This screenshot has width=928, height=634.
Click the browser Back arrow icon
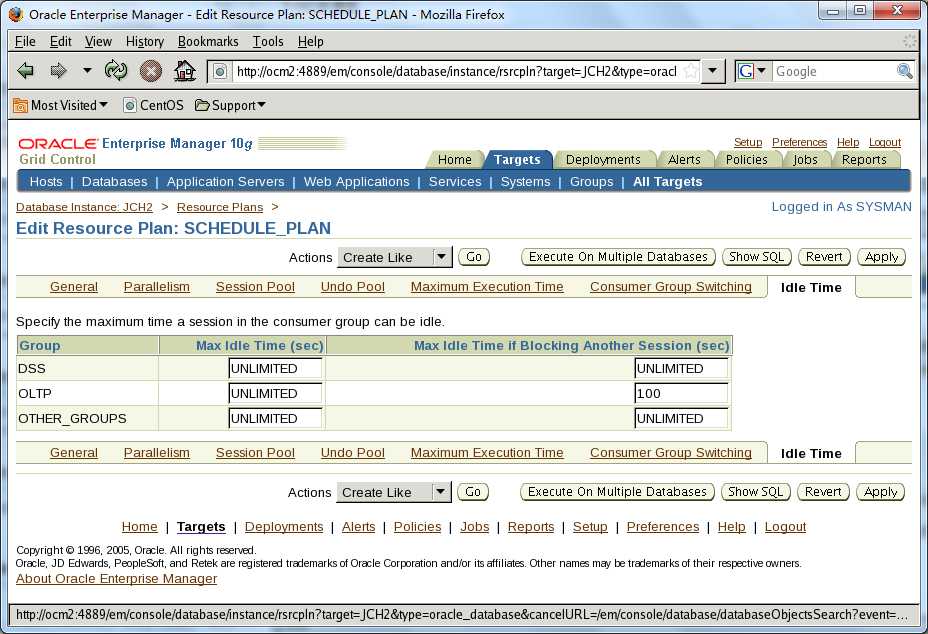click(x=25, y=71)
